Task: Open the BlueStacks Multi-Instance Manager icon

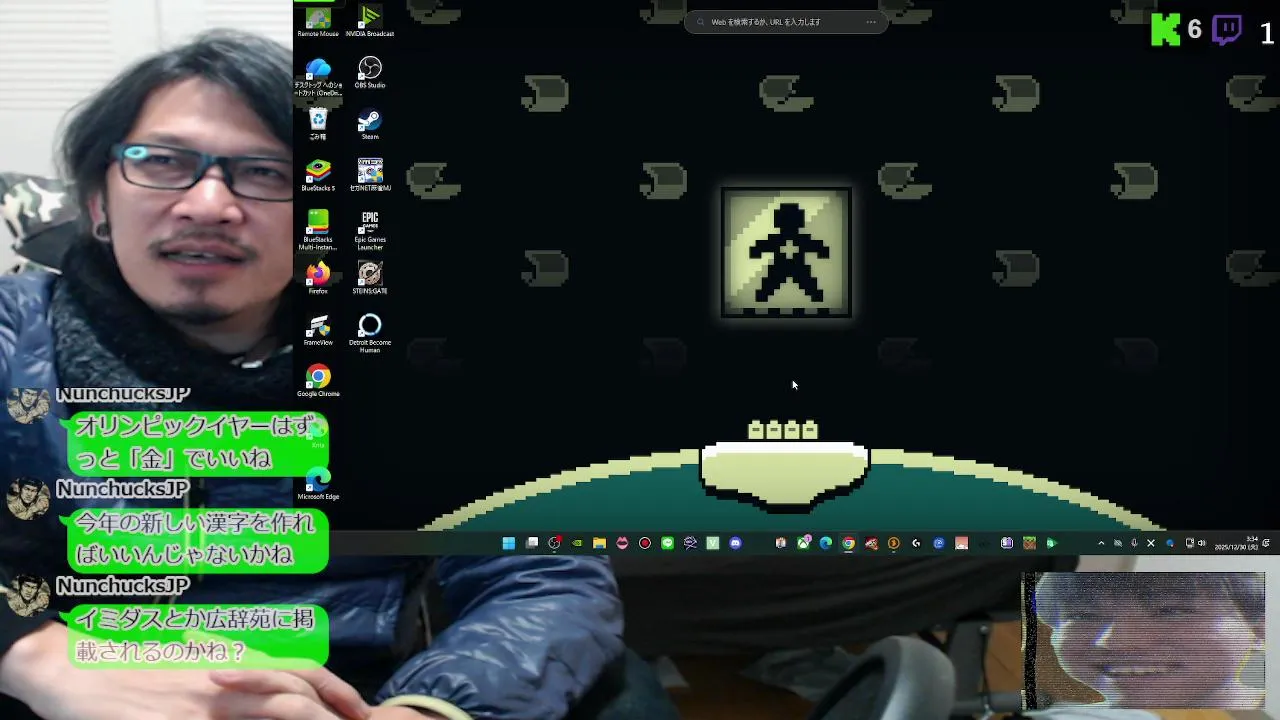Action: (x=318, y=229)
